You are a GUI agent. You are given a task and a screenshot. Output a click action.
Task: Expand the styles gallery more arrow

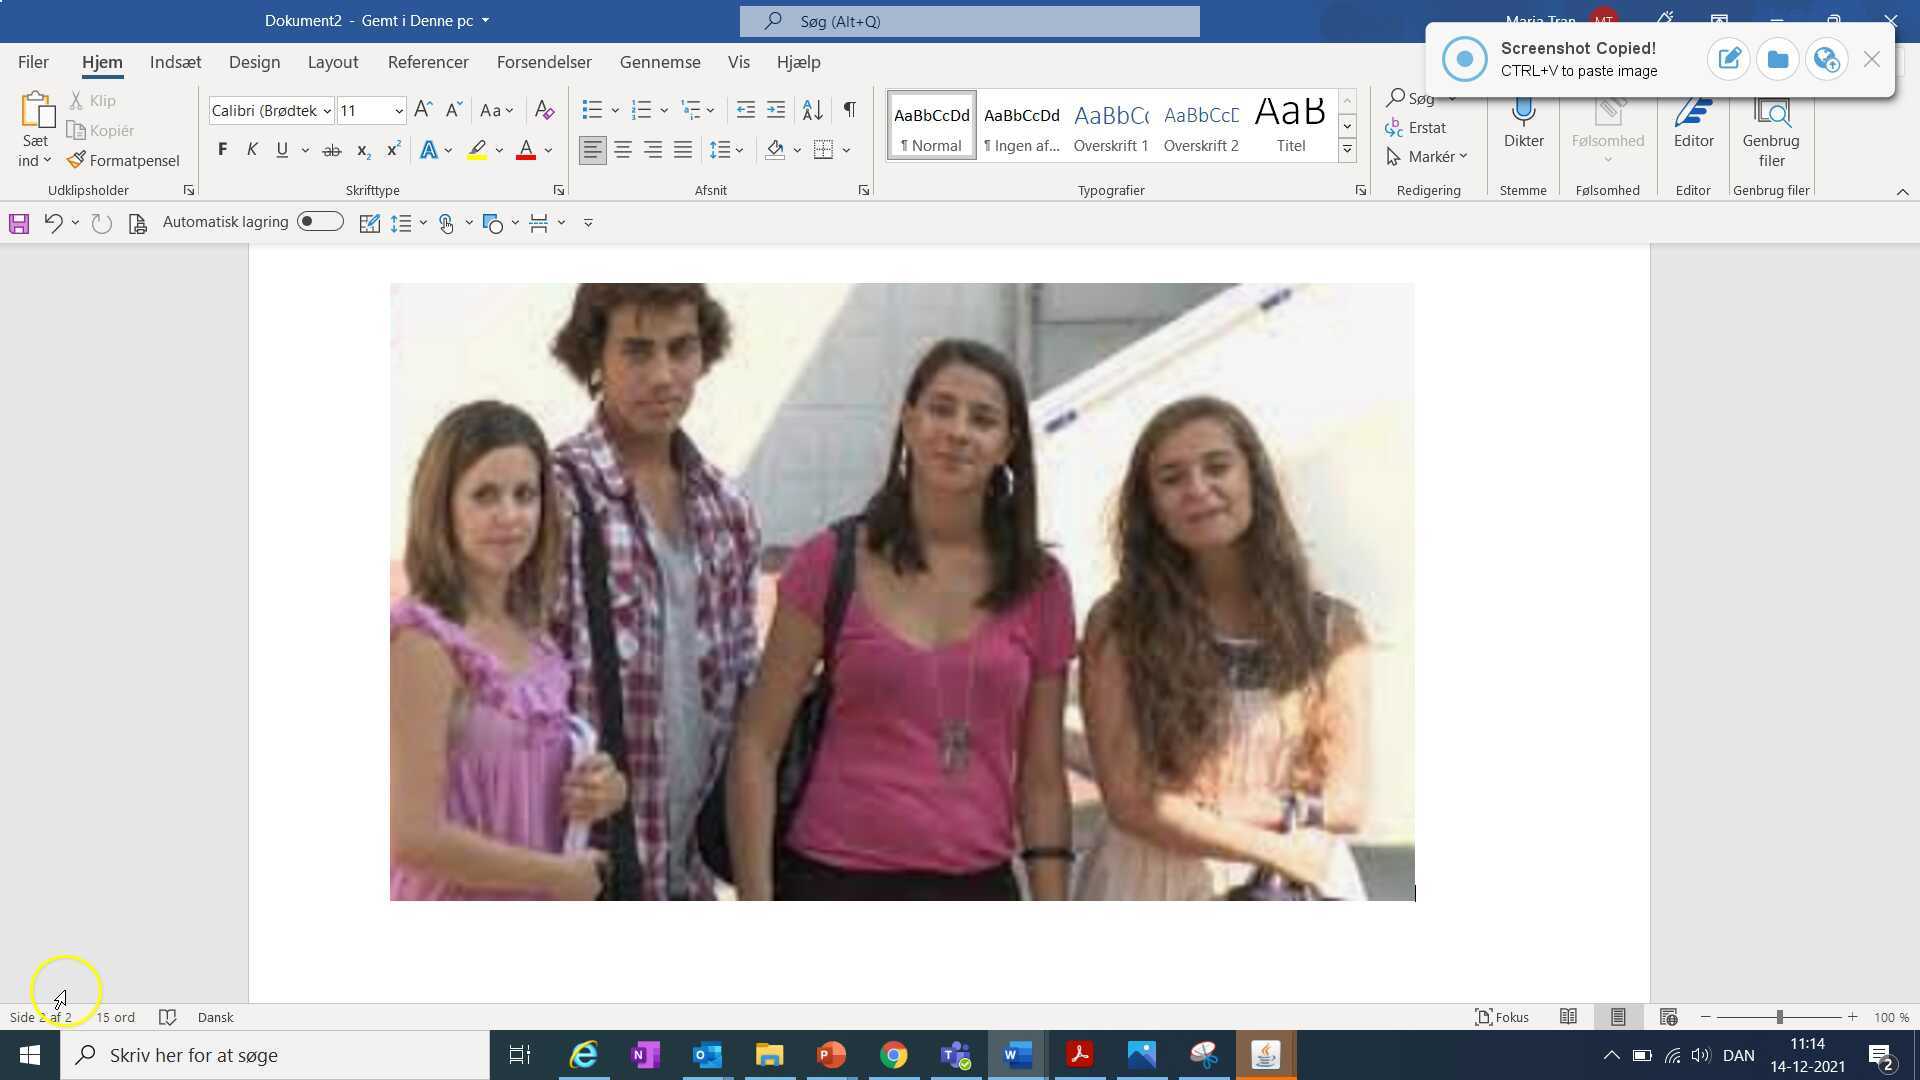point(1347,150)
